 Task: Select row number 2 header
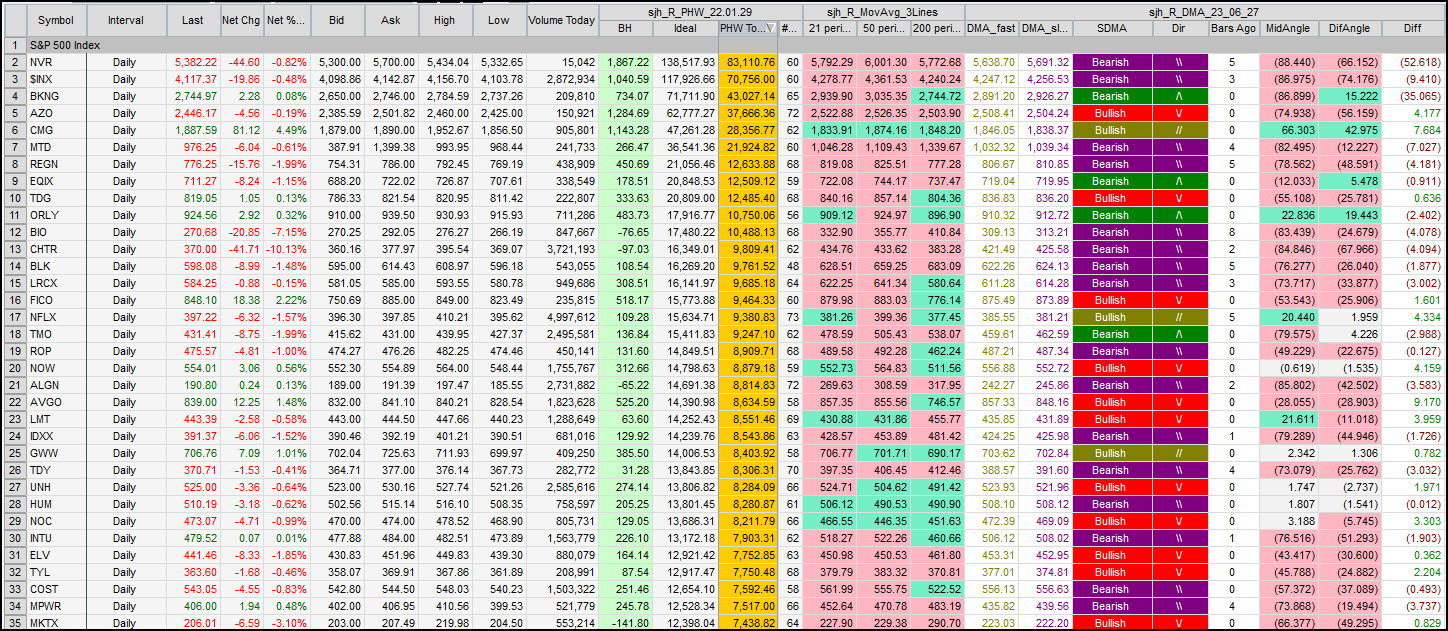[15, 62]
